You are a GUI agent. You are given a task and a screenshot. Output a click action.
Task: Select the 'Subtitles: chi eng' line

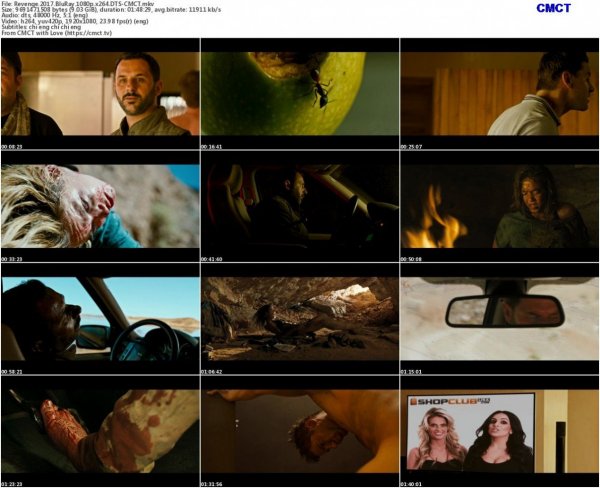click(41, 27)
